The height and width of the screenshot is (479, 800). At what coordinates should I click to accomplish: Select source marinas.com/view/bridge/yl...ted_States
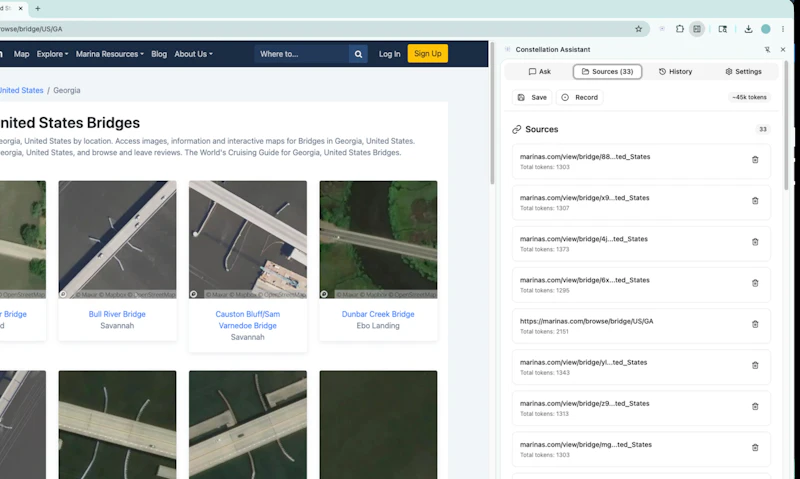(641, 367)
